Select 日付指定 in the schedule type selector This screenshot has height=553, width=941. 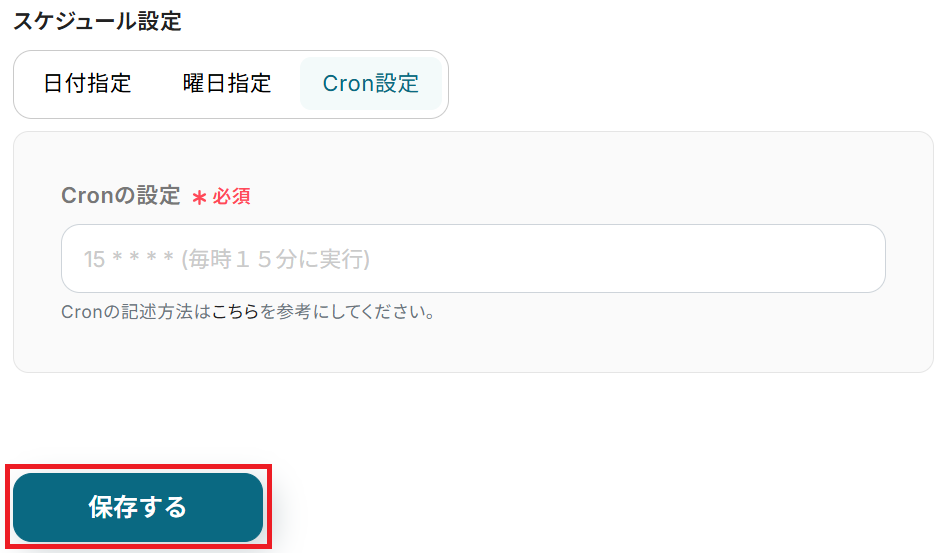[x=88, y=83]
